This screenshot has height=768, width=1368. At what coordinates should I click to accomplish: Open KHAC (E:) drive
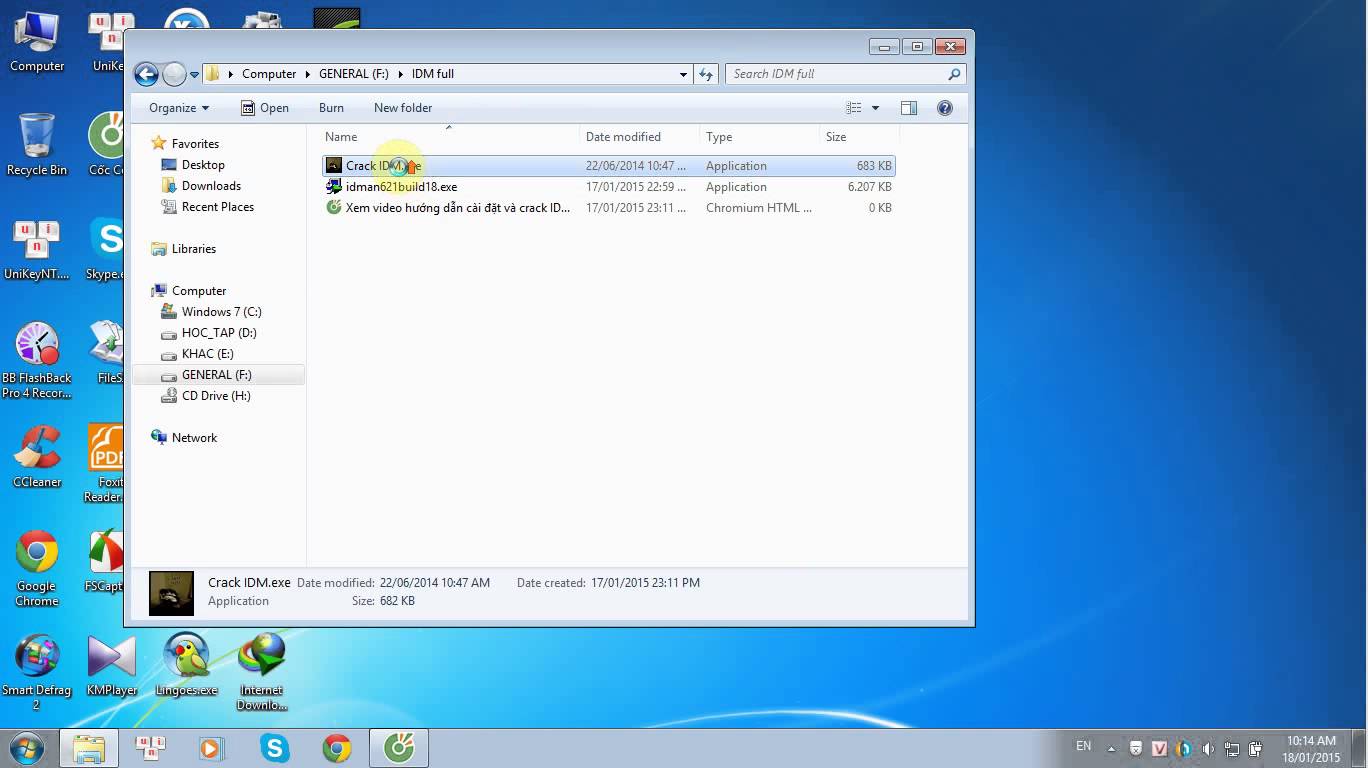pos(208,354)
